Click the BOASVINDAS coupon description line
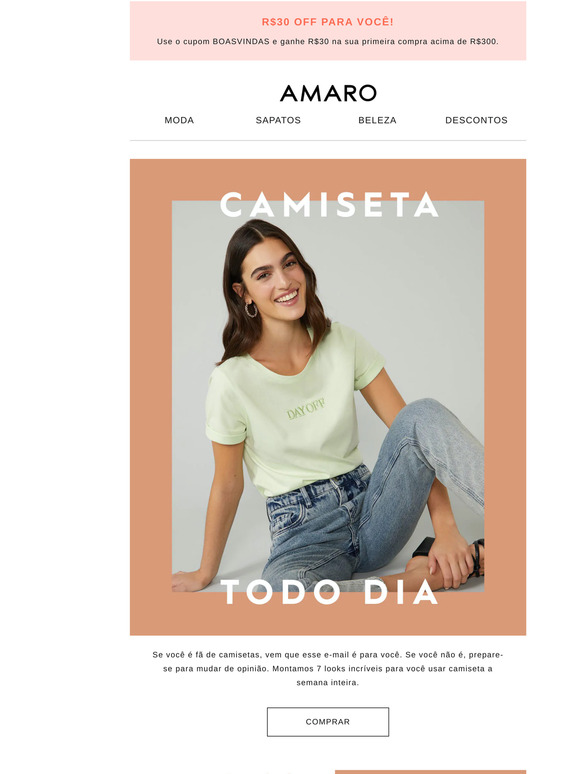This screenshot has width=580, height=774. point(328,41)
